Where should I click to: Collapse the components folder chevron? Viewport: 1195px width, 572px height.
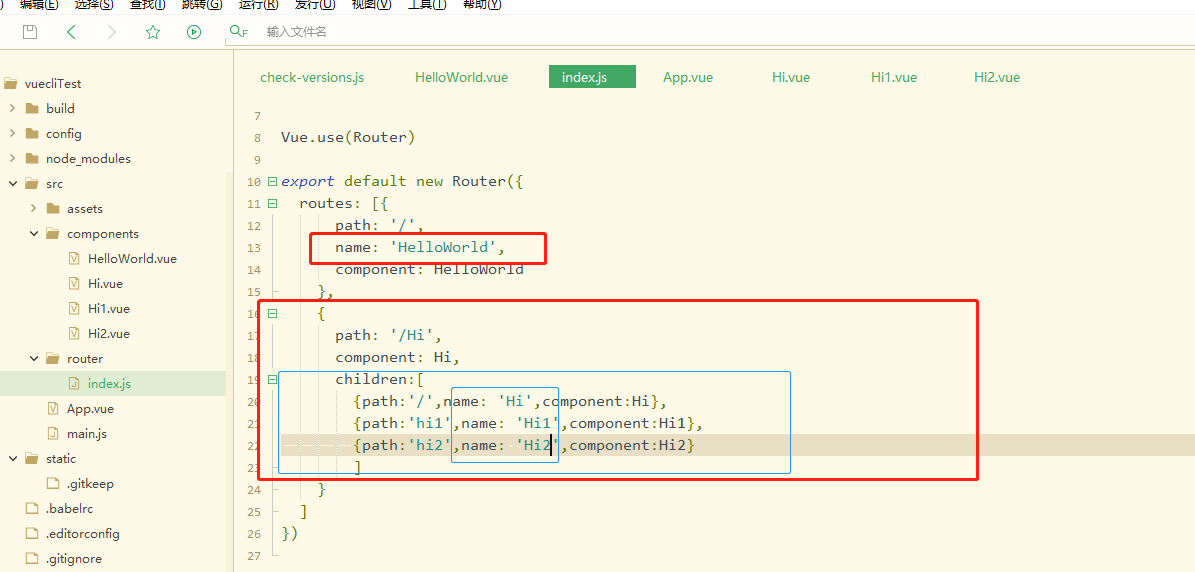(x=34, y=233)
